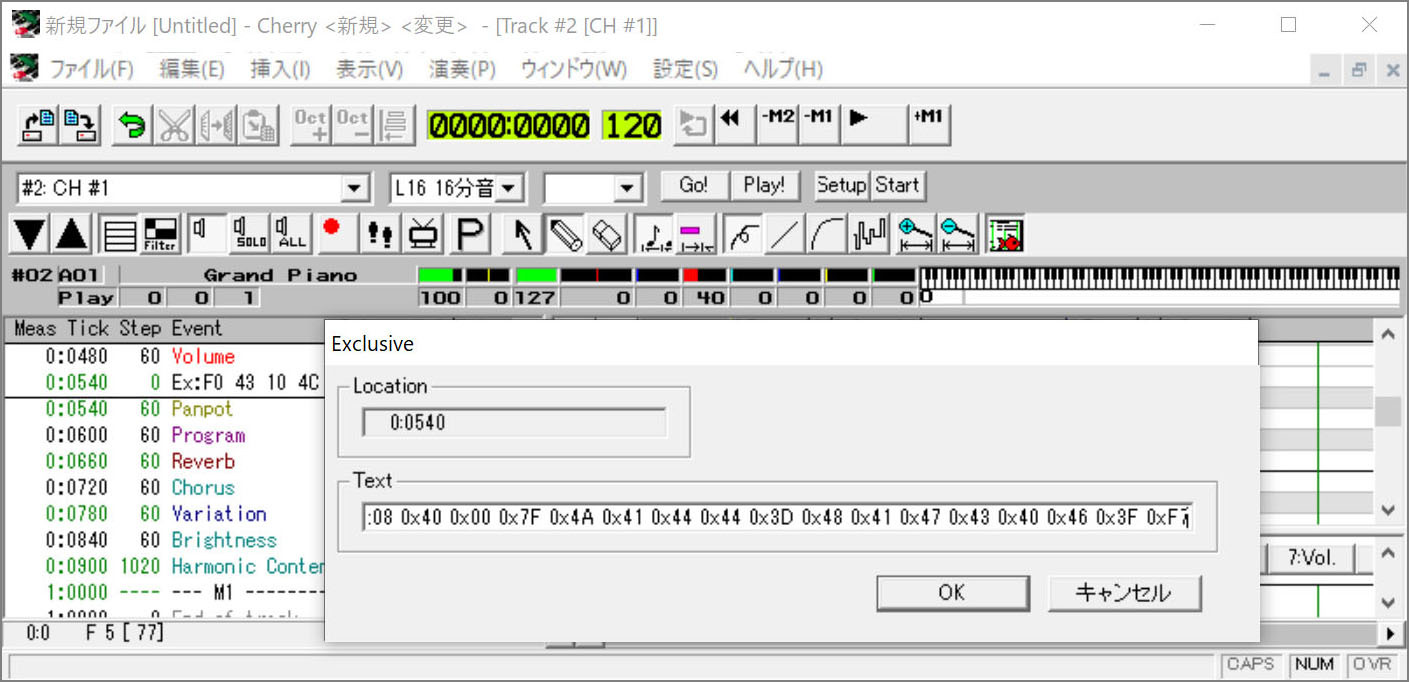Click the -M2 back two measures button
This screenshot has width=1409, height=682.
coord(777,124)
